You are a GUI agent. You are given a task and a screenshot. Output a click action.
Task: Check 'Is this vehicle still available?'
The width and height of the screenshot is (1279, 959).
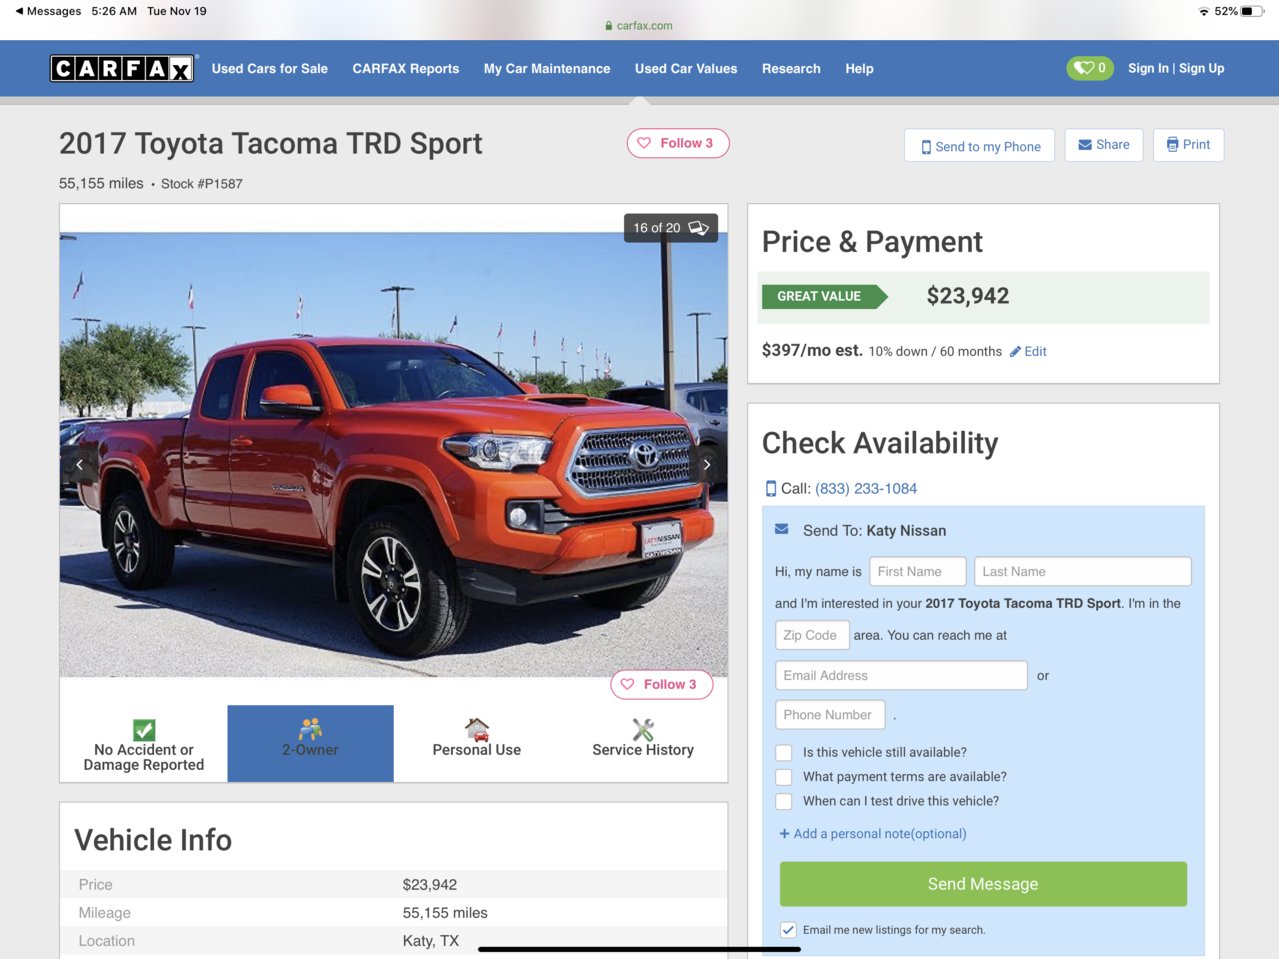pos(784,753)
